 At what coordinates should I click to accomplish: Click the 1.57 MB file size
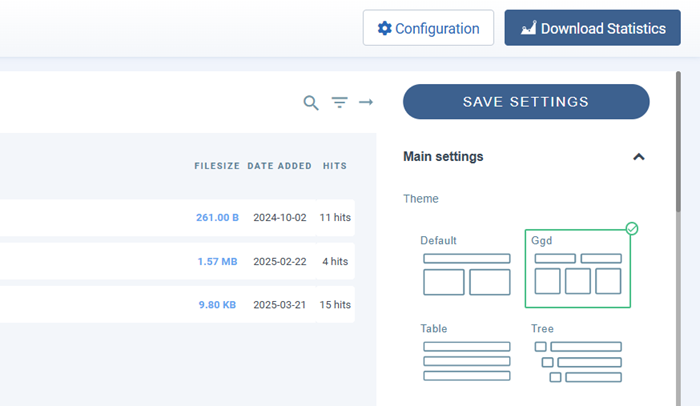pos(217,262)
